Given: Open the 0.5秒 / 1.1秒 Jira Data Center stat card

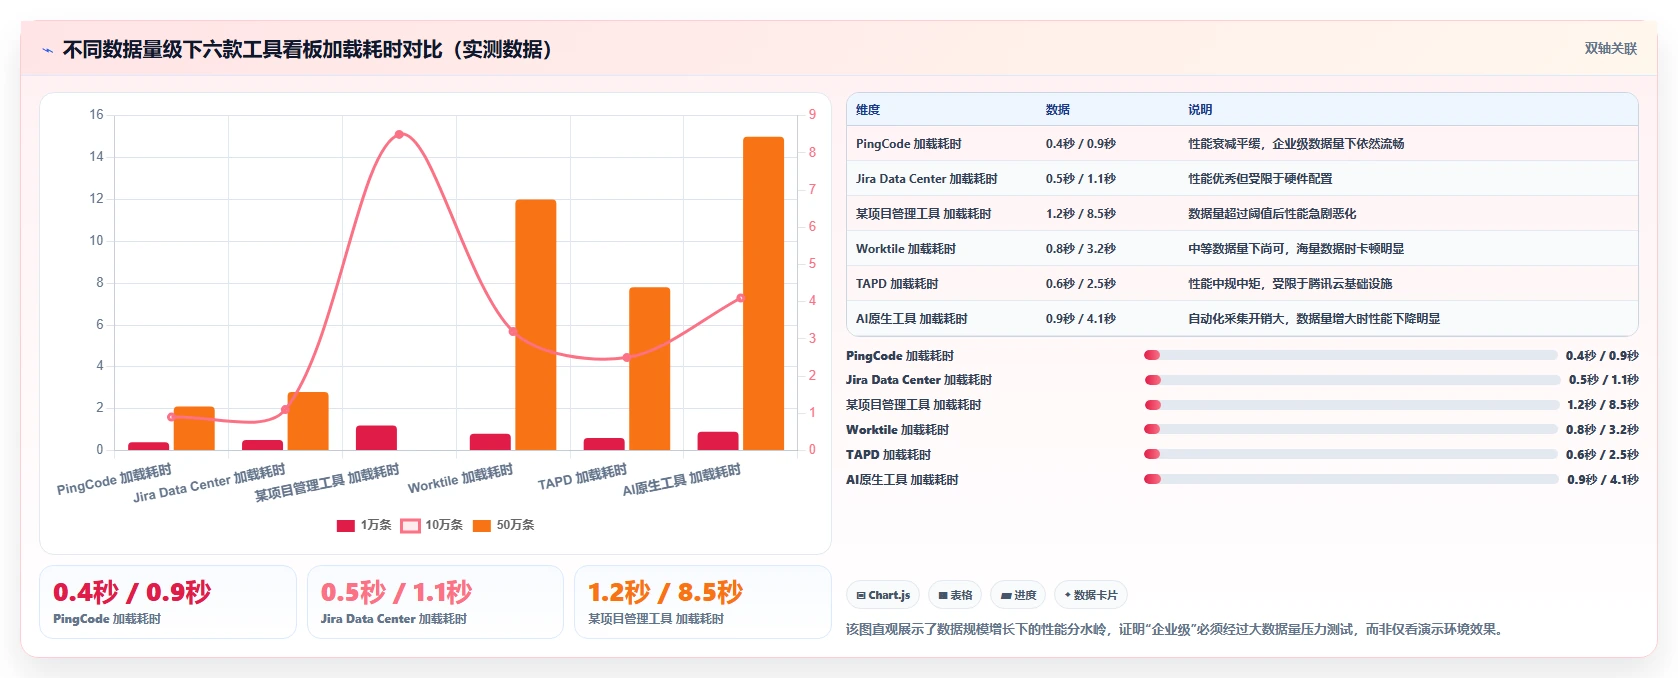Looking at the screenshot, I should pos(435,602).
